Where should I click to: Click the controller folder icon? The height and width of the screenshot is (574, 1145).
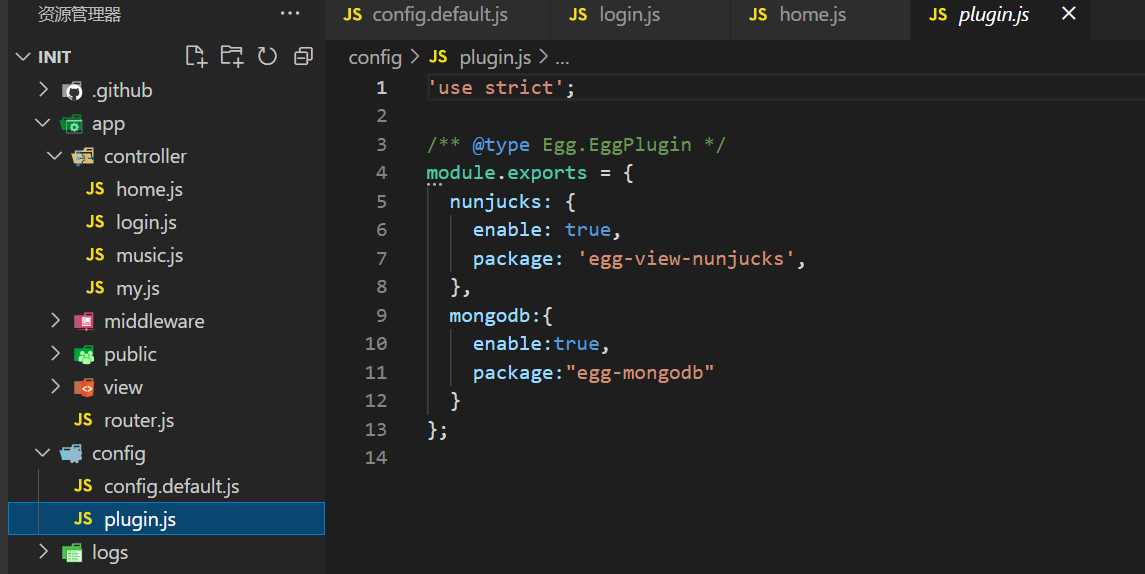(83, 156)
